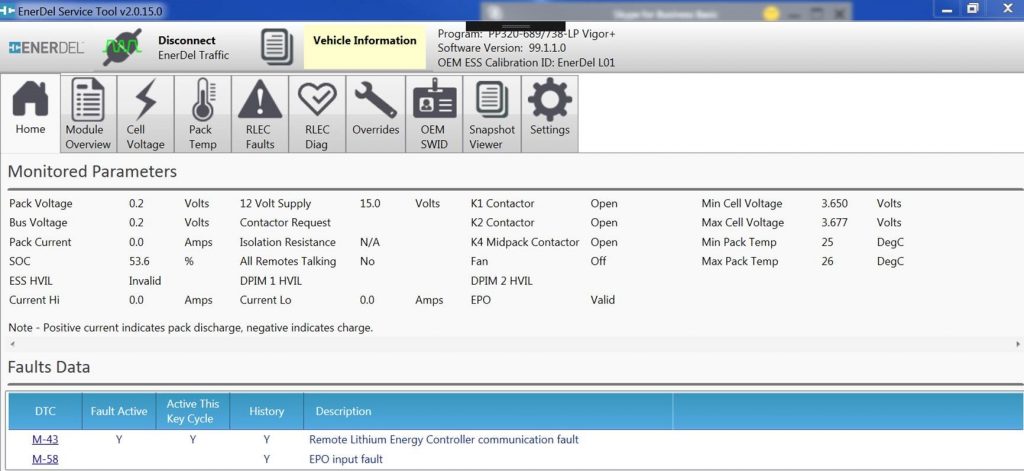Click the Disconnect EnerDel Traffic label
This screenshot has width=1024, height=471.
193,48
